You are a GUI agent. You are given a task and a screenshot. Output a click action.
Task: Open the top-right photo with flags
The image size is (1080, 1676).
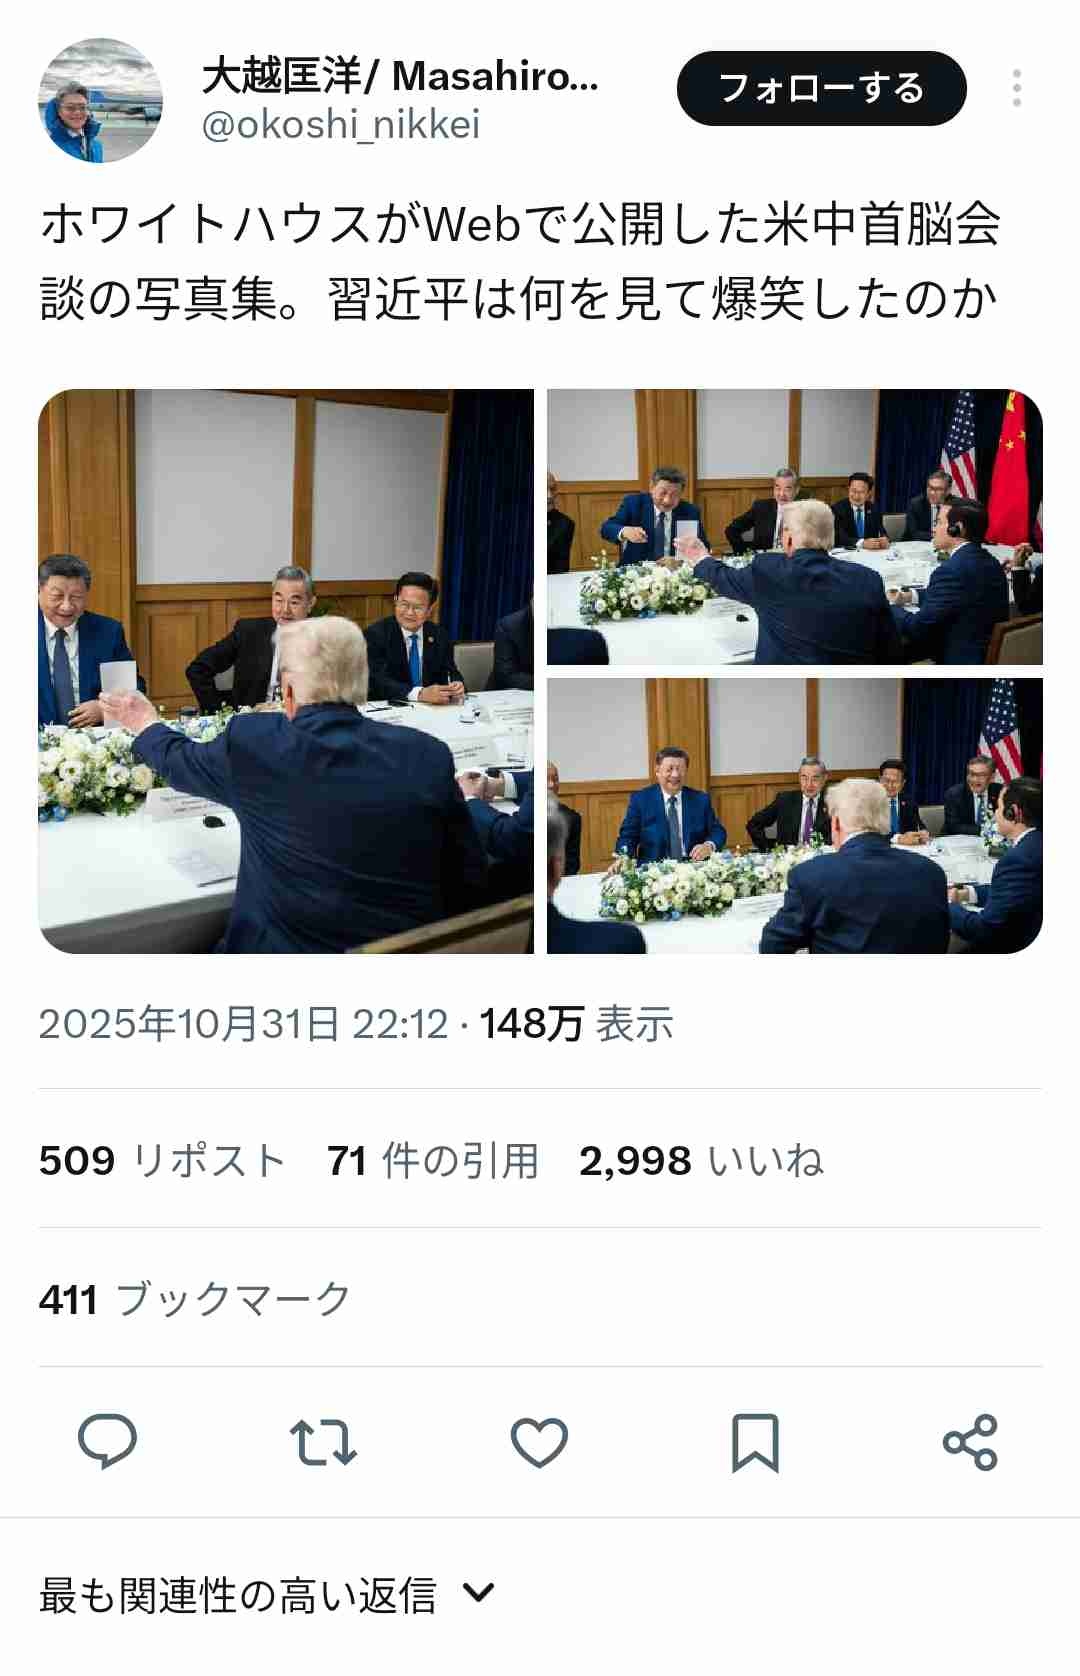(795, 527)
